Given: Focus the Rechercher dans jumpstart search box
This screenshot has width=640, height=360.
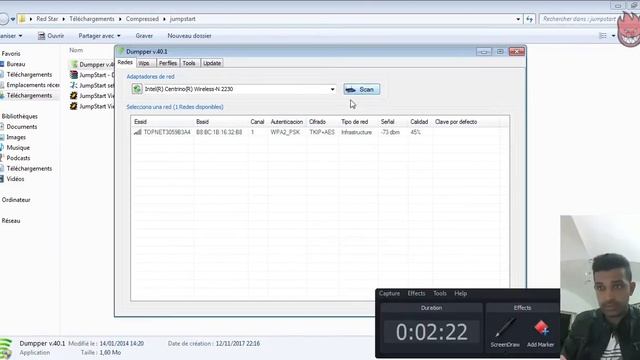Looking at the screenshot, I should click(579, 19).
